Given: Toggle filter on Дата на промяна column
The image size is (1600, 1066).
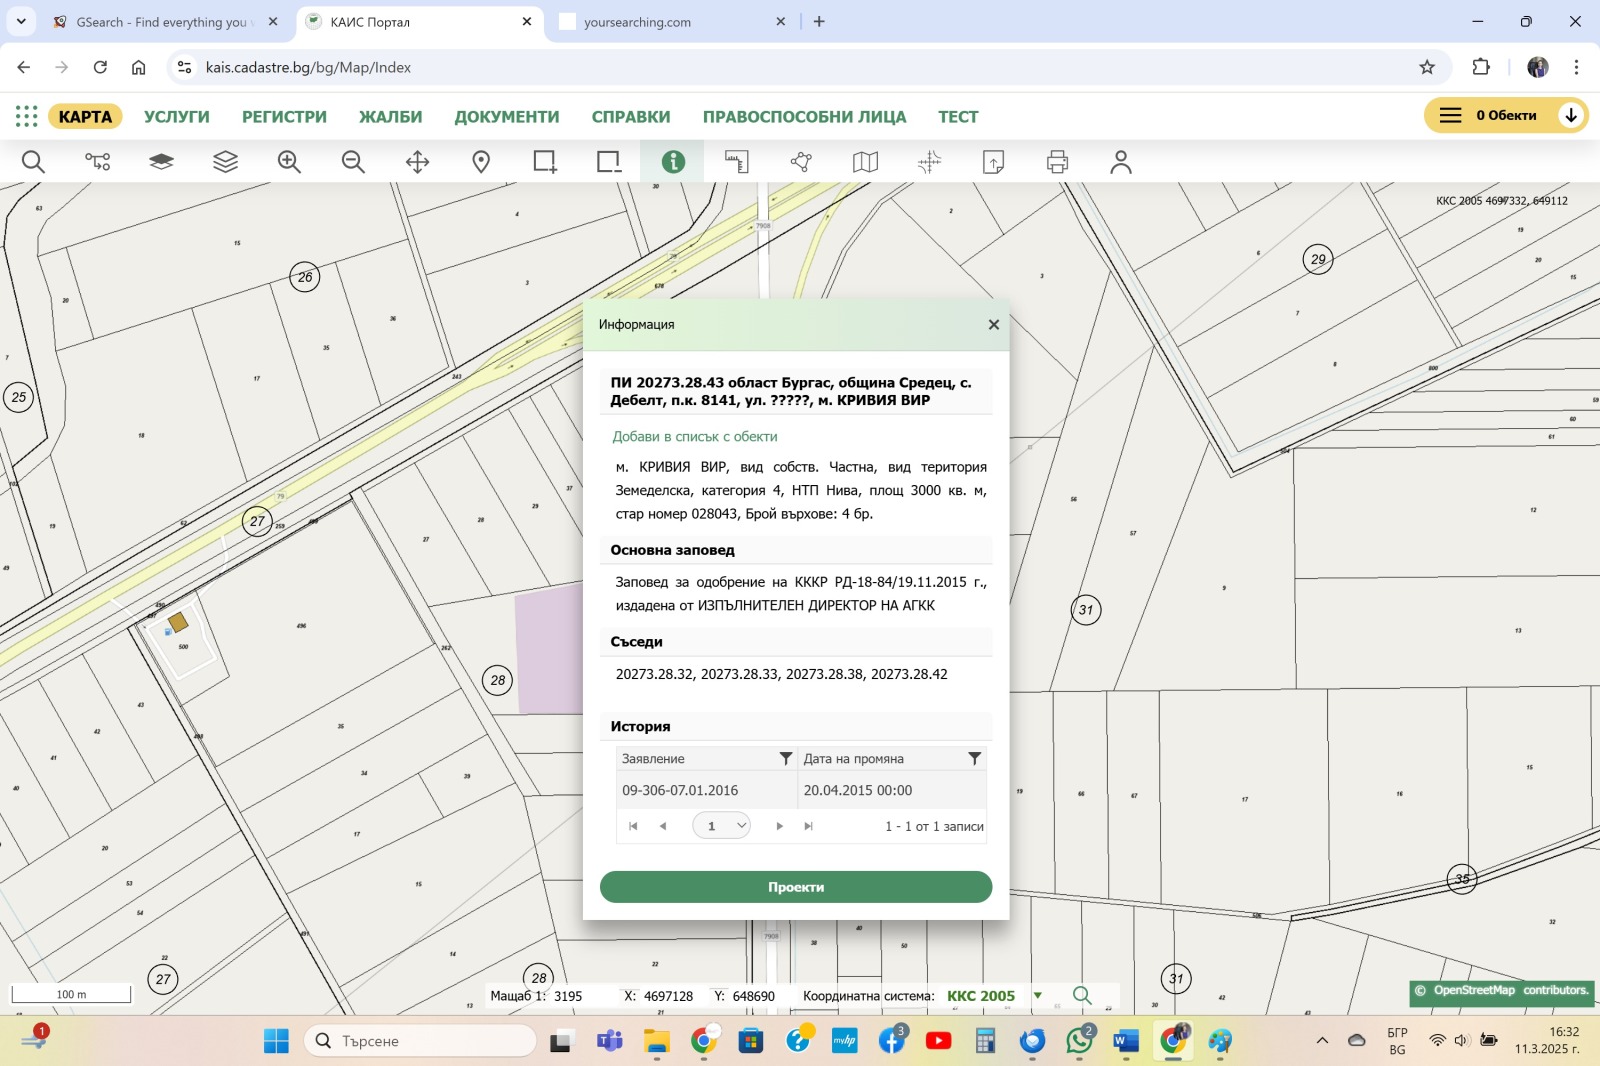Looking at the screenshot, I should pyautogui.click(x=975, y=758).
